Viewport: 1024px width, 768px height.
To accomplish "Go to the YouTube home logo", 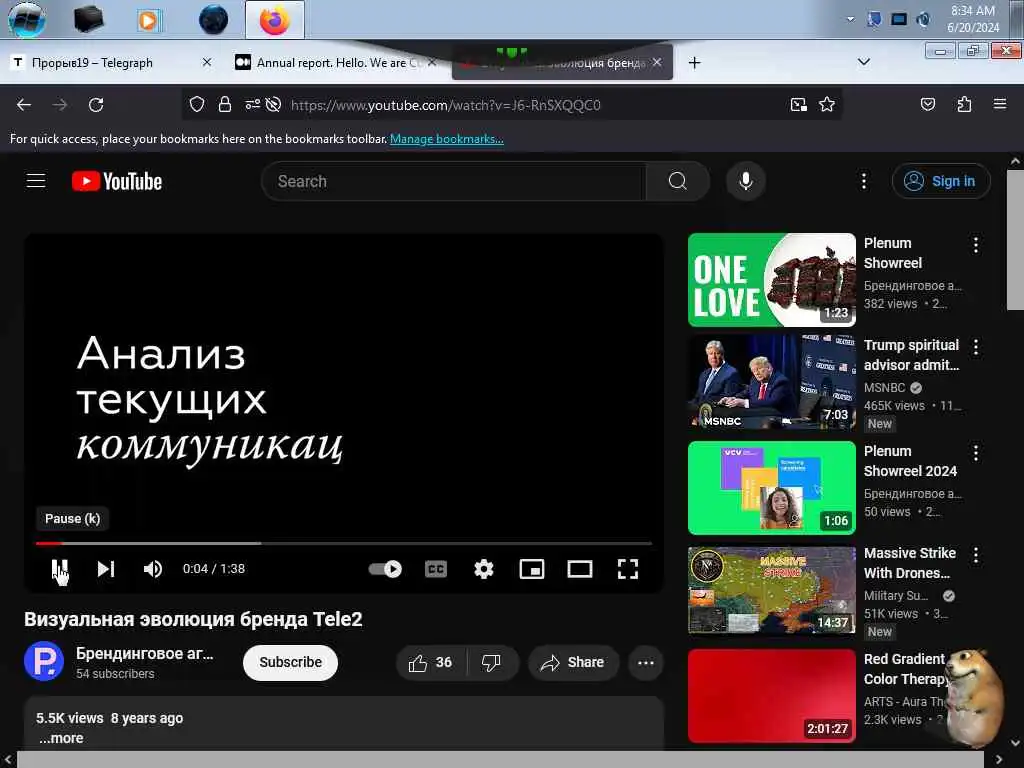I will coord(117,181).
